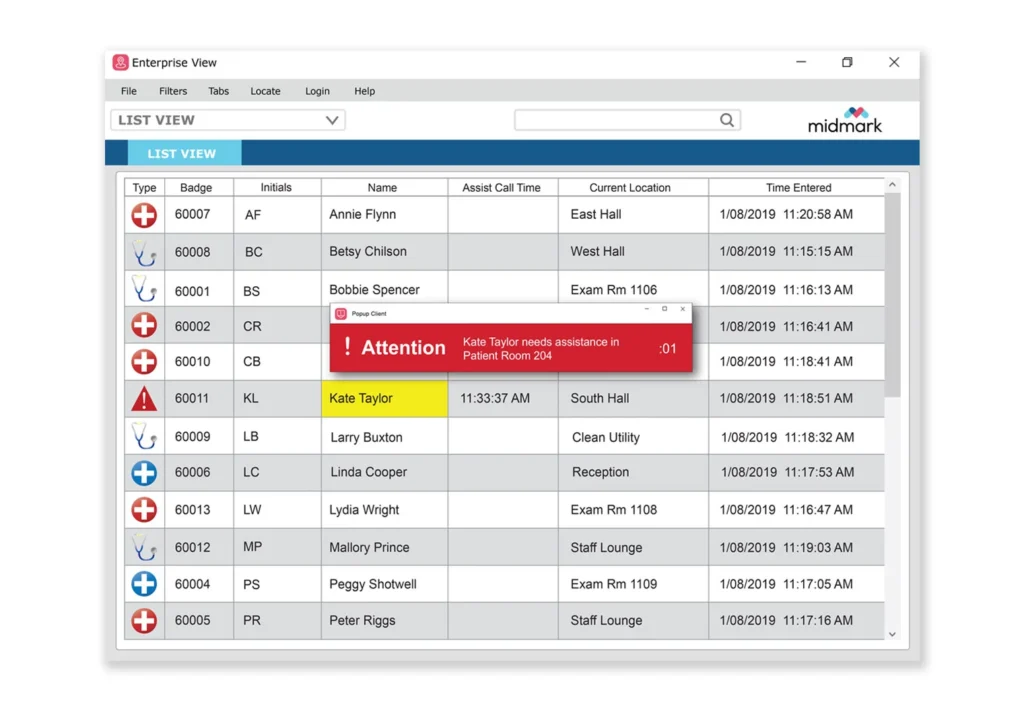Open the Login menu

click(x=317, y=91)
